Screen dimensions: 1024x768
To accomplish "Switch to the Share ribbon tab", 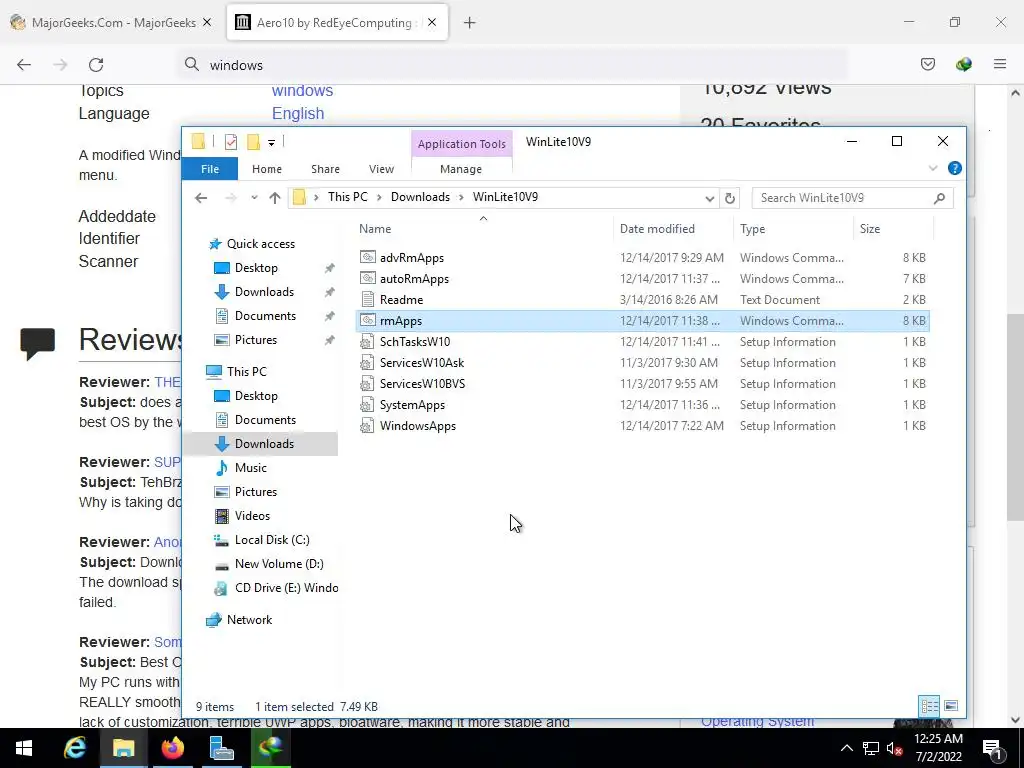I will pyautogui.click(x=325, y=169).
